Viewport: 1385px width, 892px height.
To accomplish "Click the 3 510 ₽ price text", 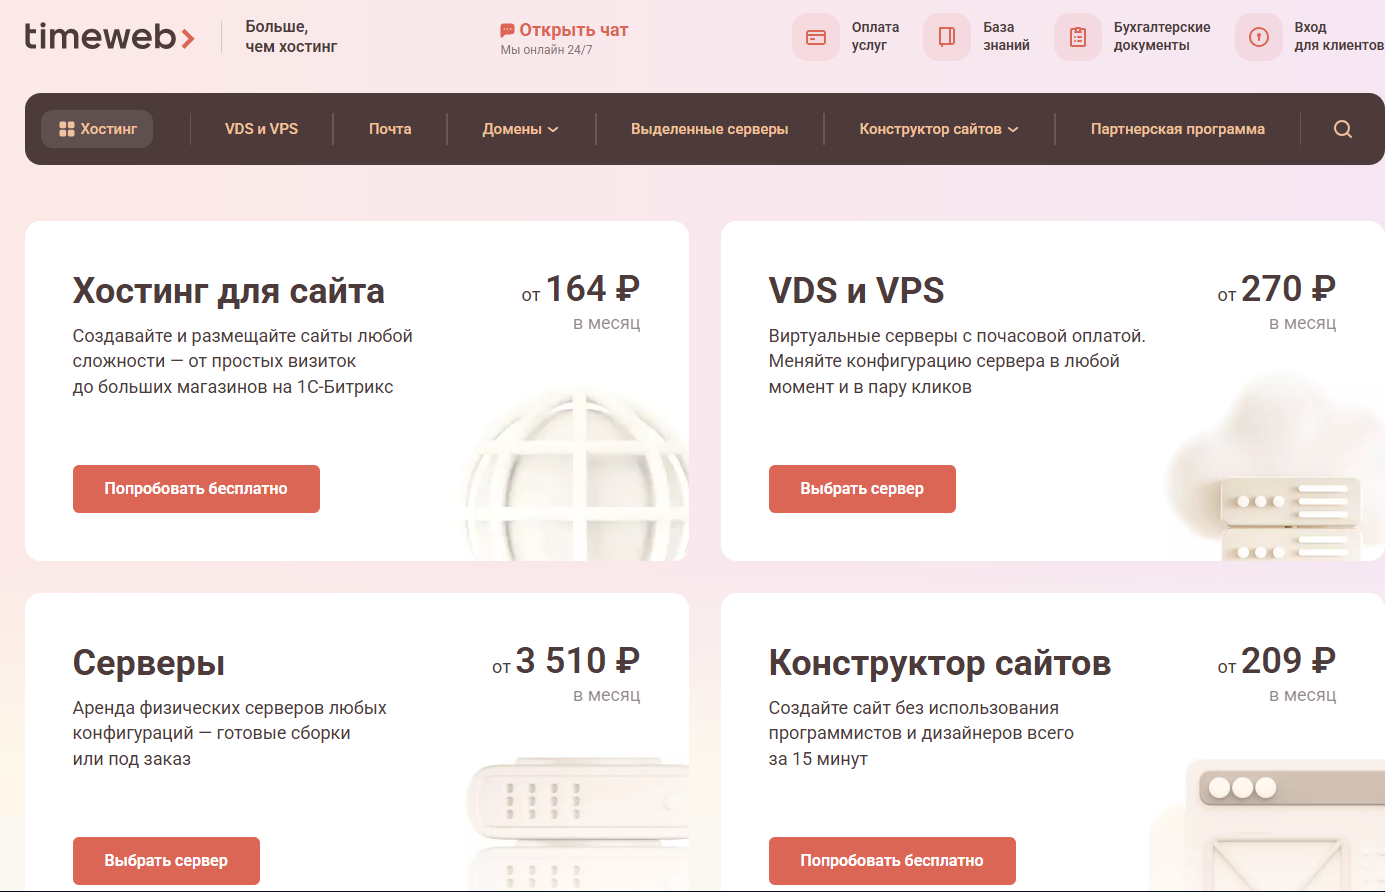I will coord(578,661).
